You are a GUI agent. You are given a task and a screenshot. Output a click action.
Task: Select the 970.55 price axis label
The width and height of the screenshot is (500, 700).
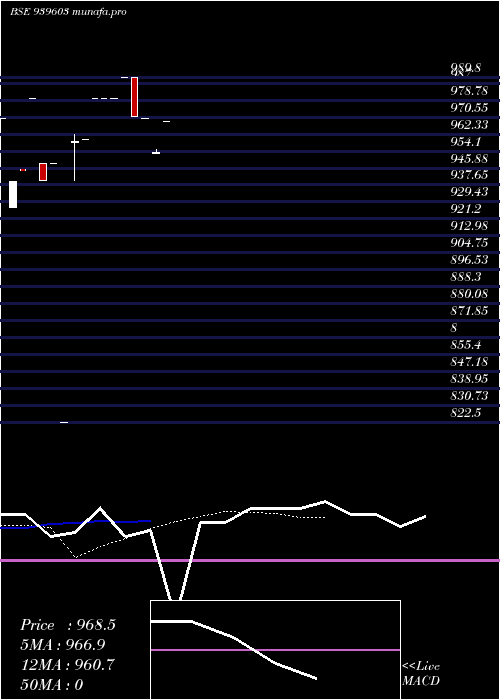[469, 108]
